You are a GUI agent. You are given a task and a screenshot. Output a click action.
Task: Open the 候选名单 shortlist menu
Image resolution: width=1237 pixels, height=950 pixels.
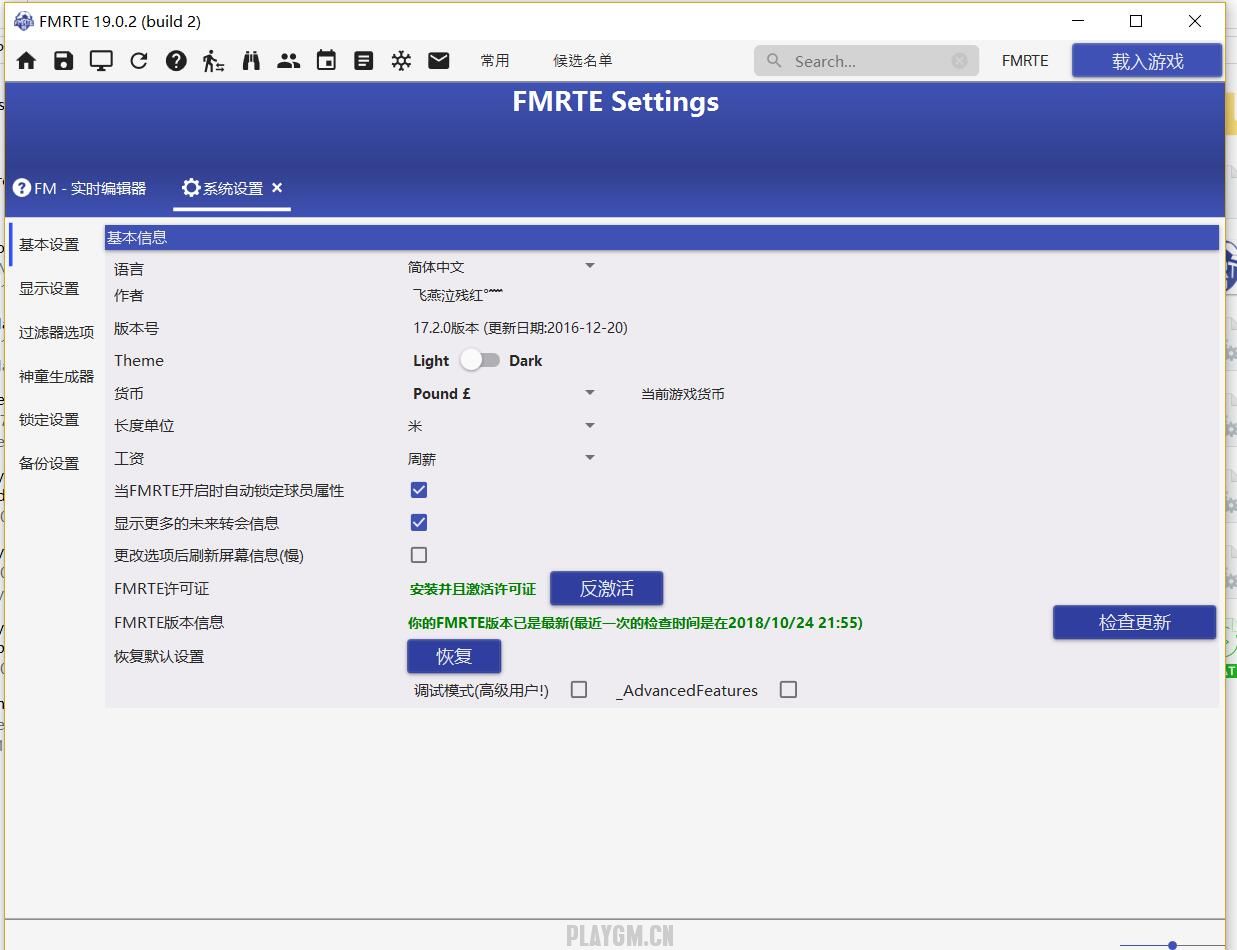coord(583,61)
